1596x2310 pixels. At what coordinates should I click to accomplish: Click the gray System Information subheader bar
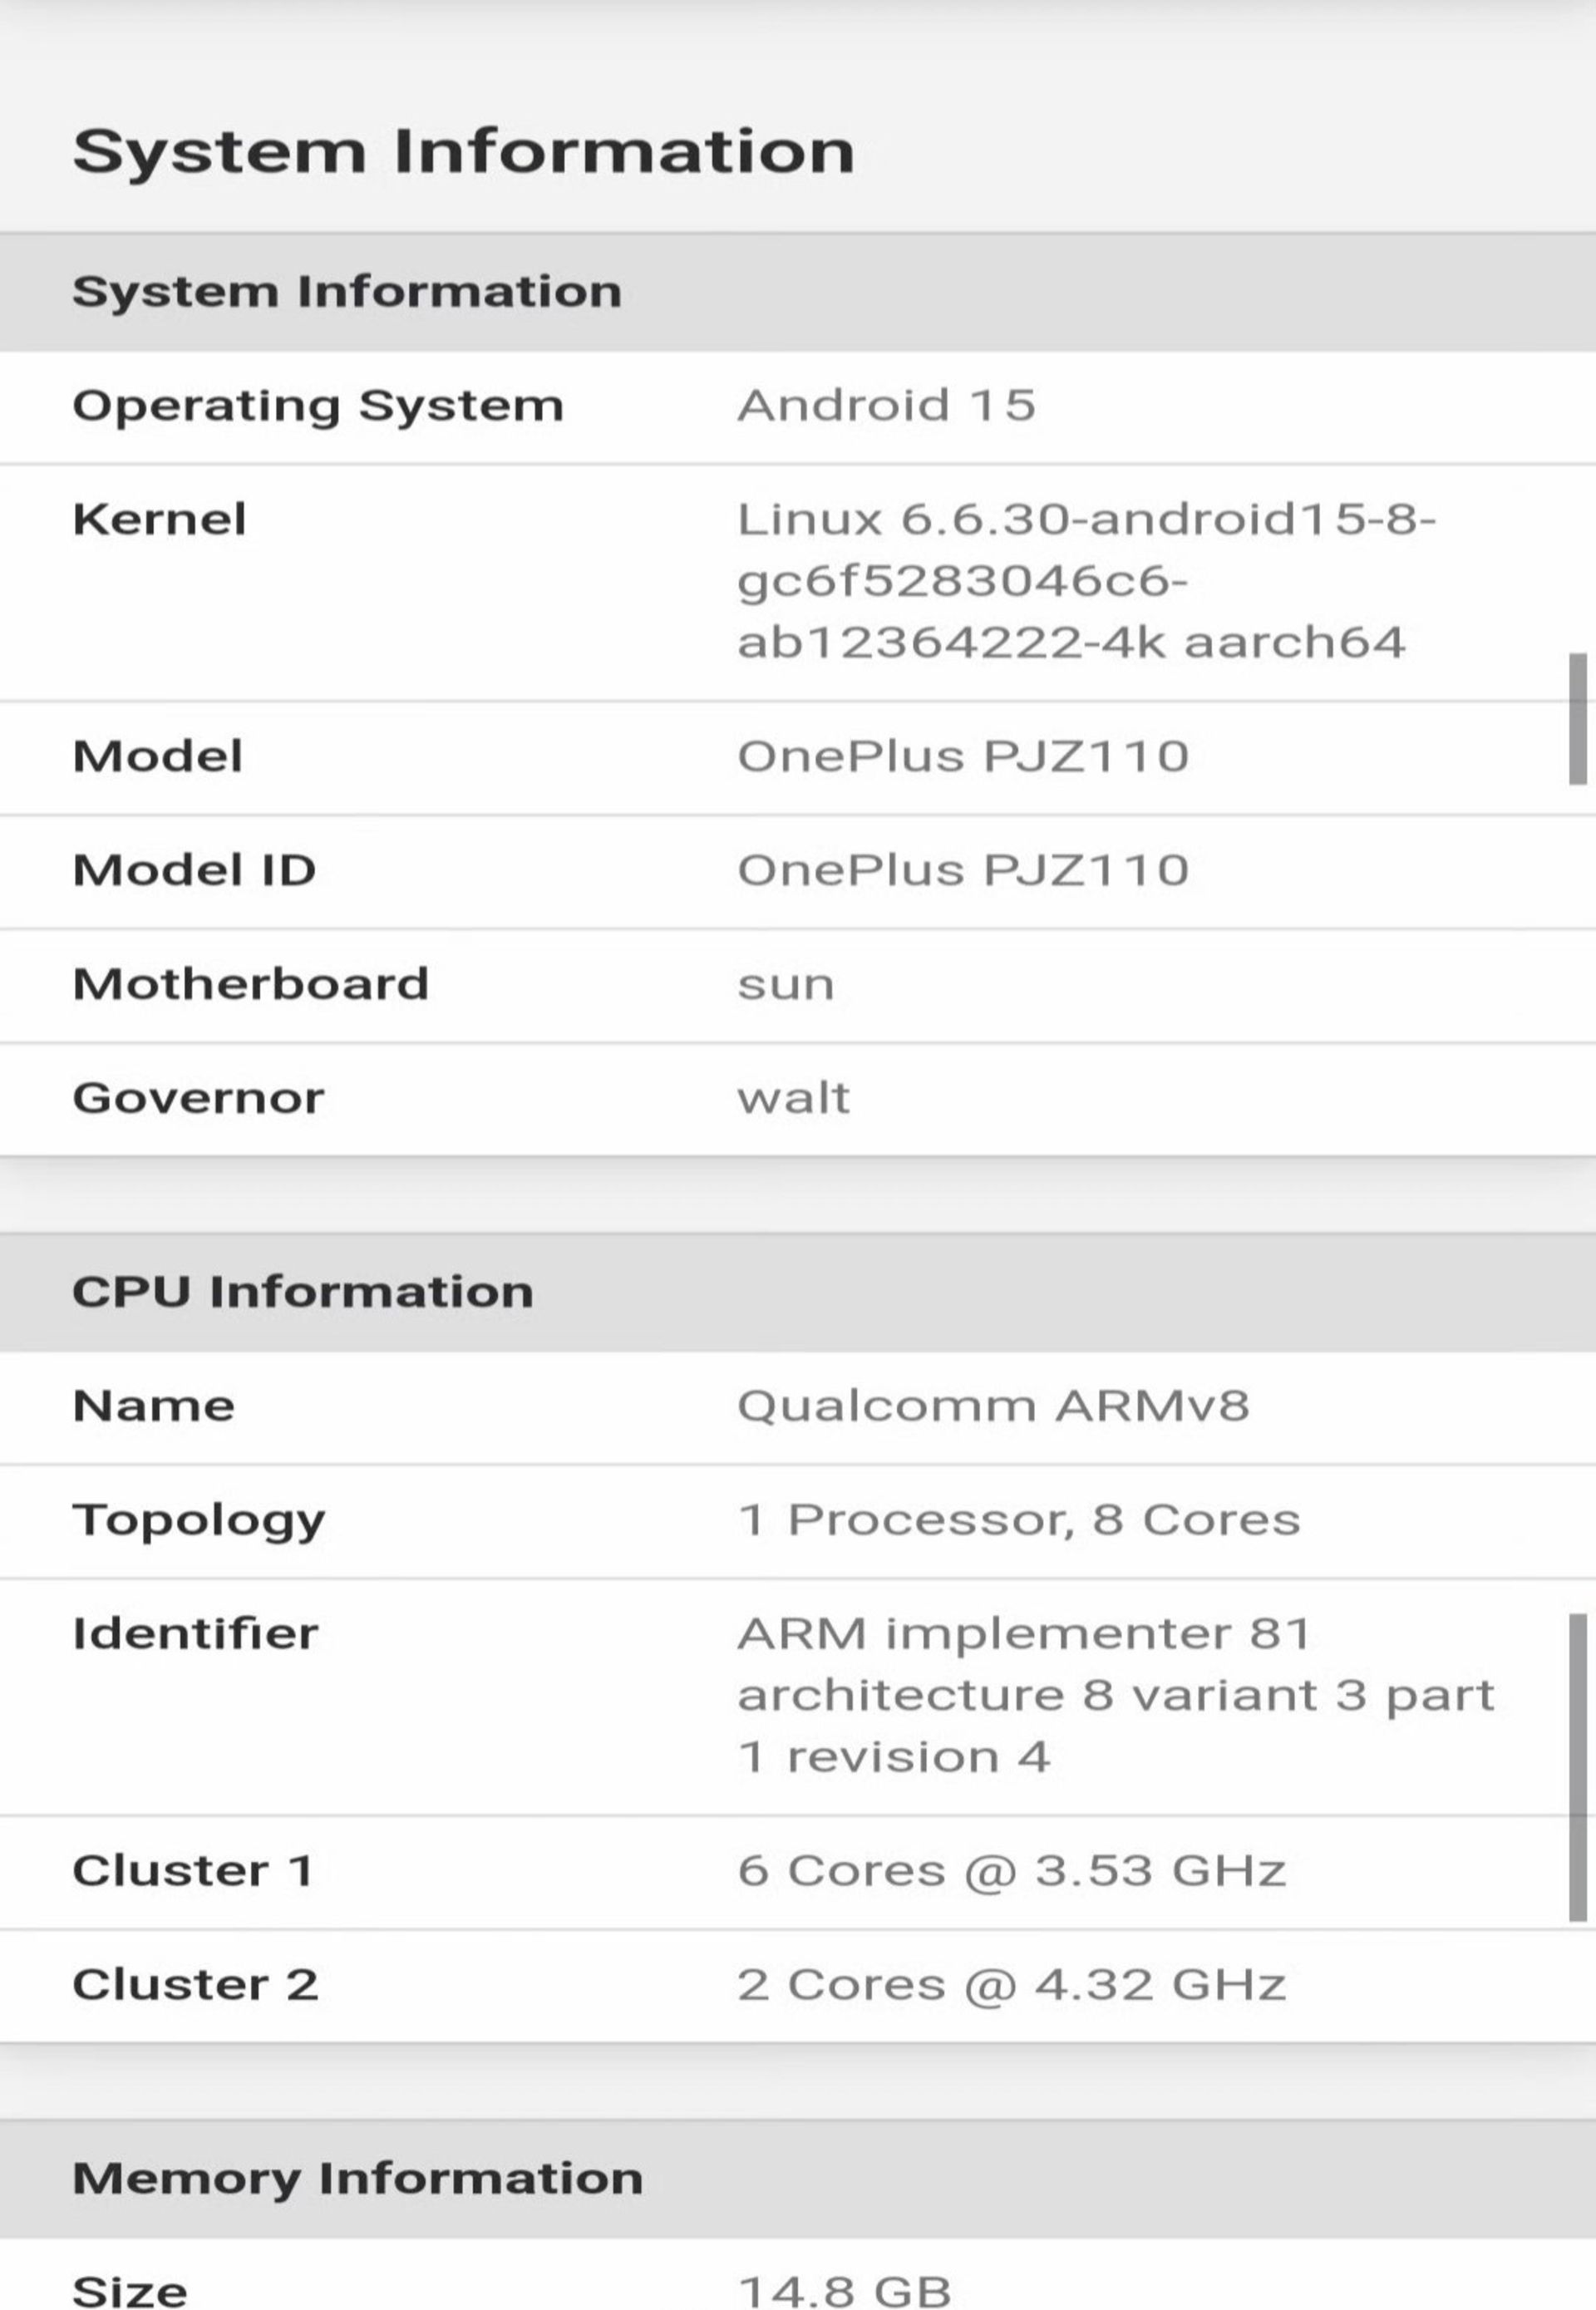pos(798,292)
